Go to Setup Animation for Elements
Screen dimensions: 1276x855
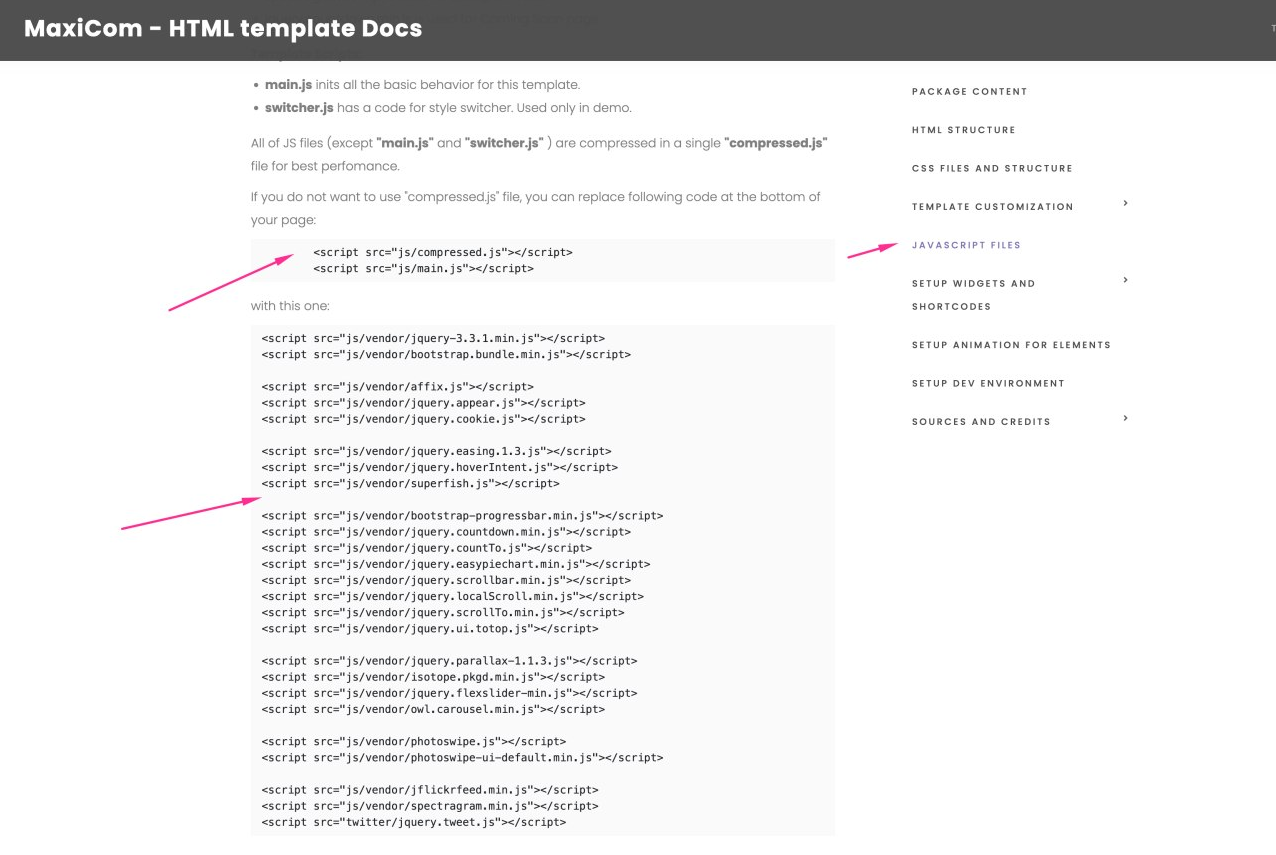[1011, 345]
